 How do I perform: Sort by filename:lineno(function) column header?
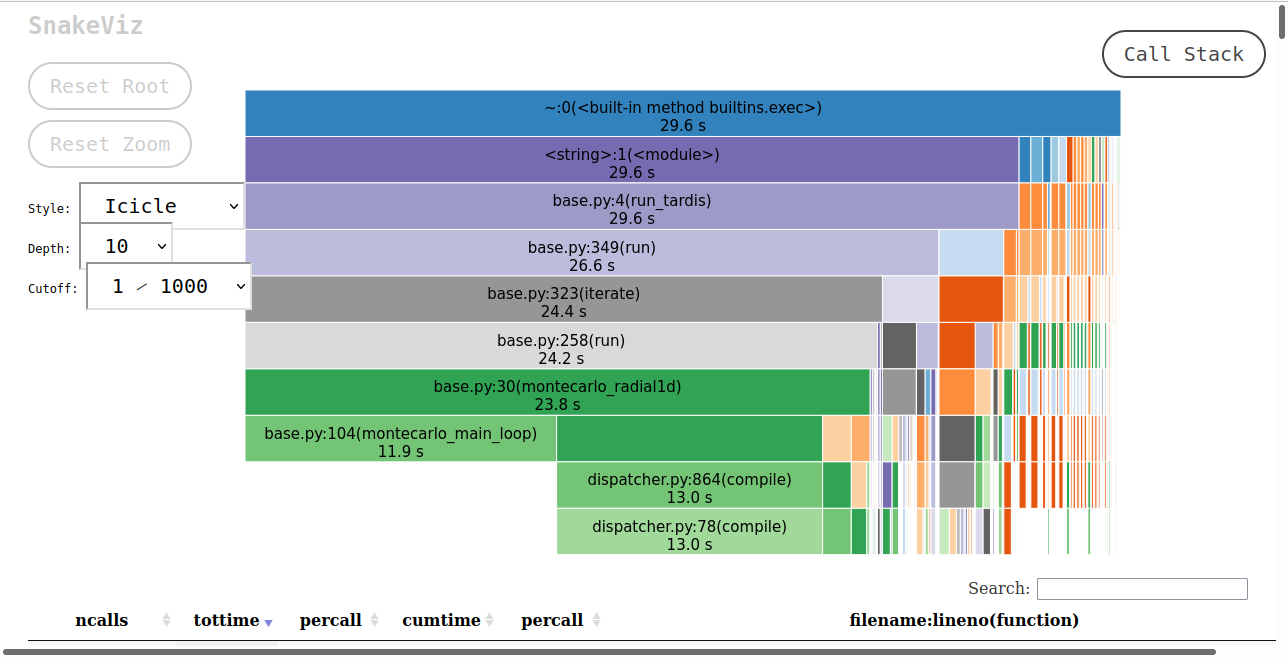963,620
